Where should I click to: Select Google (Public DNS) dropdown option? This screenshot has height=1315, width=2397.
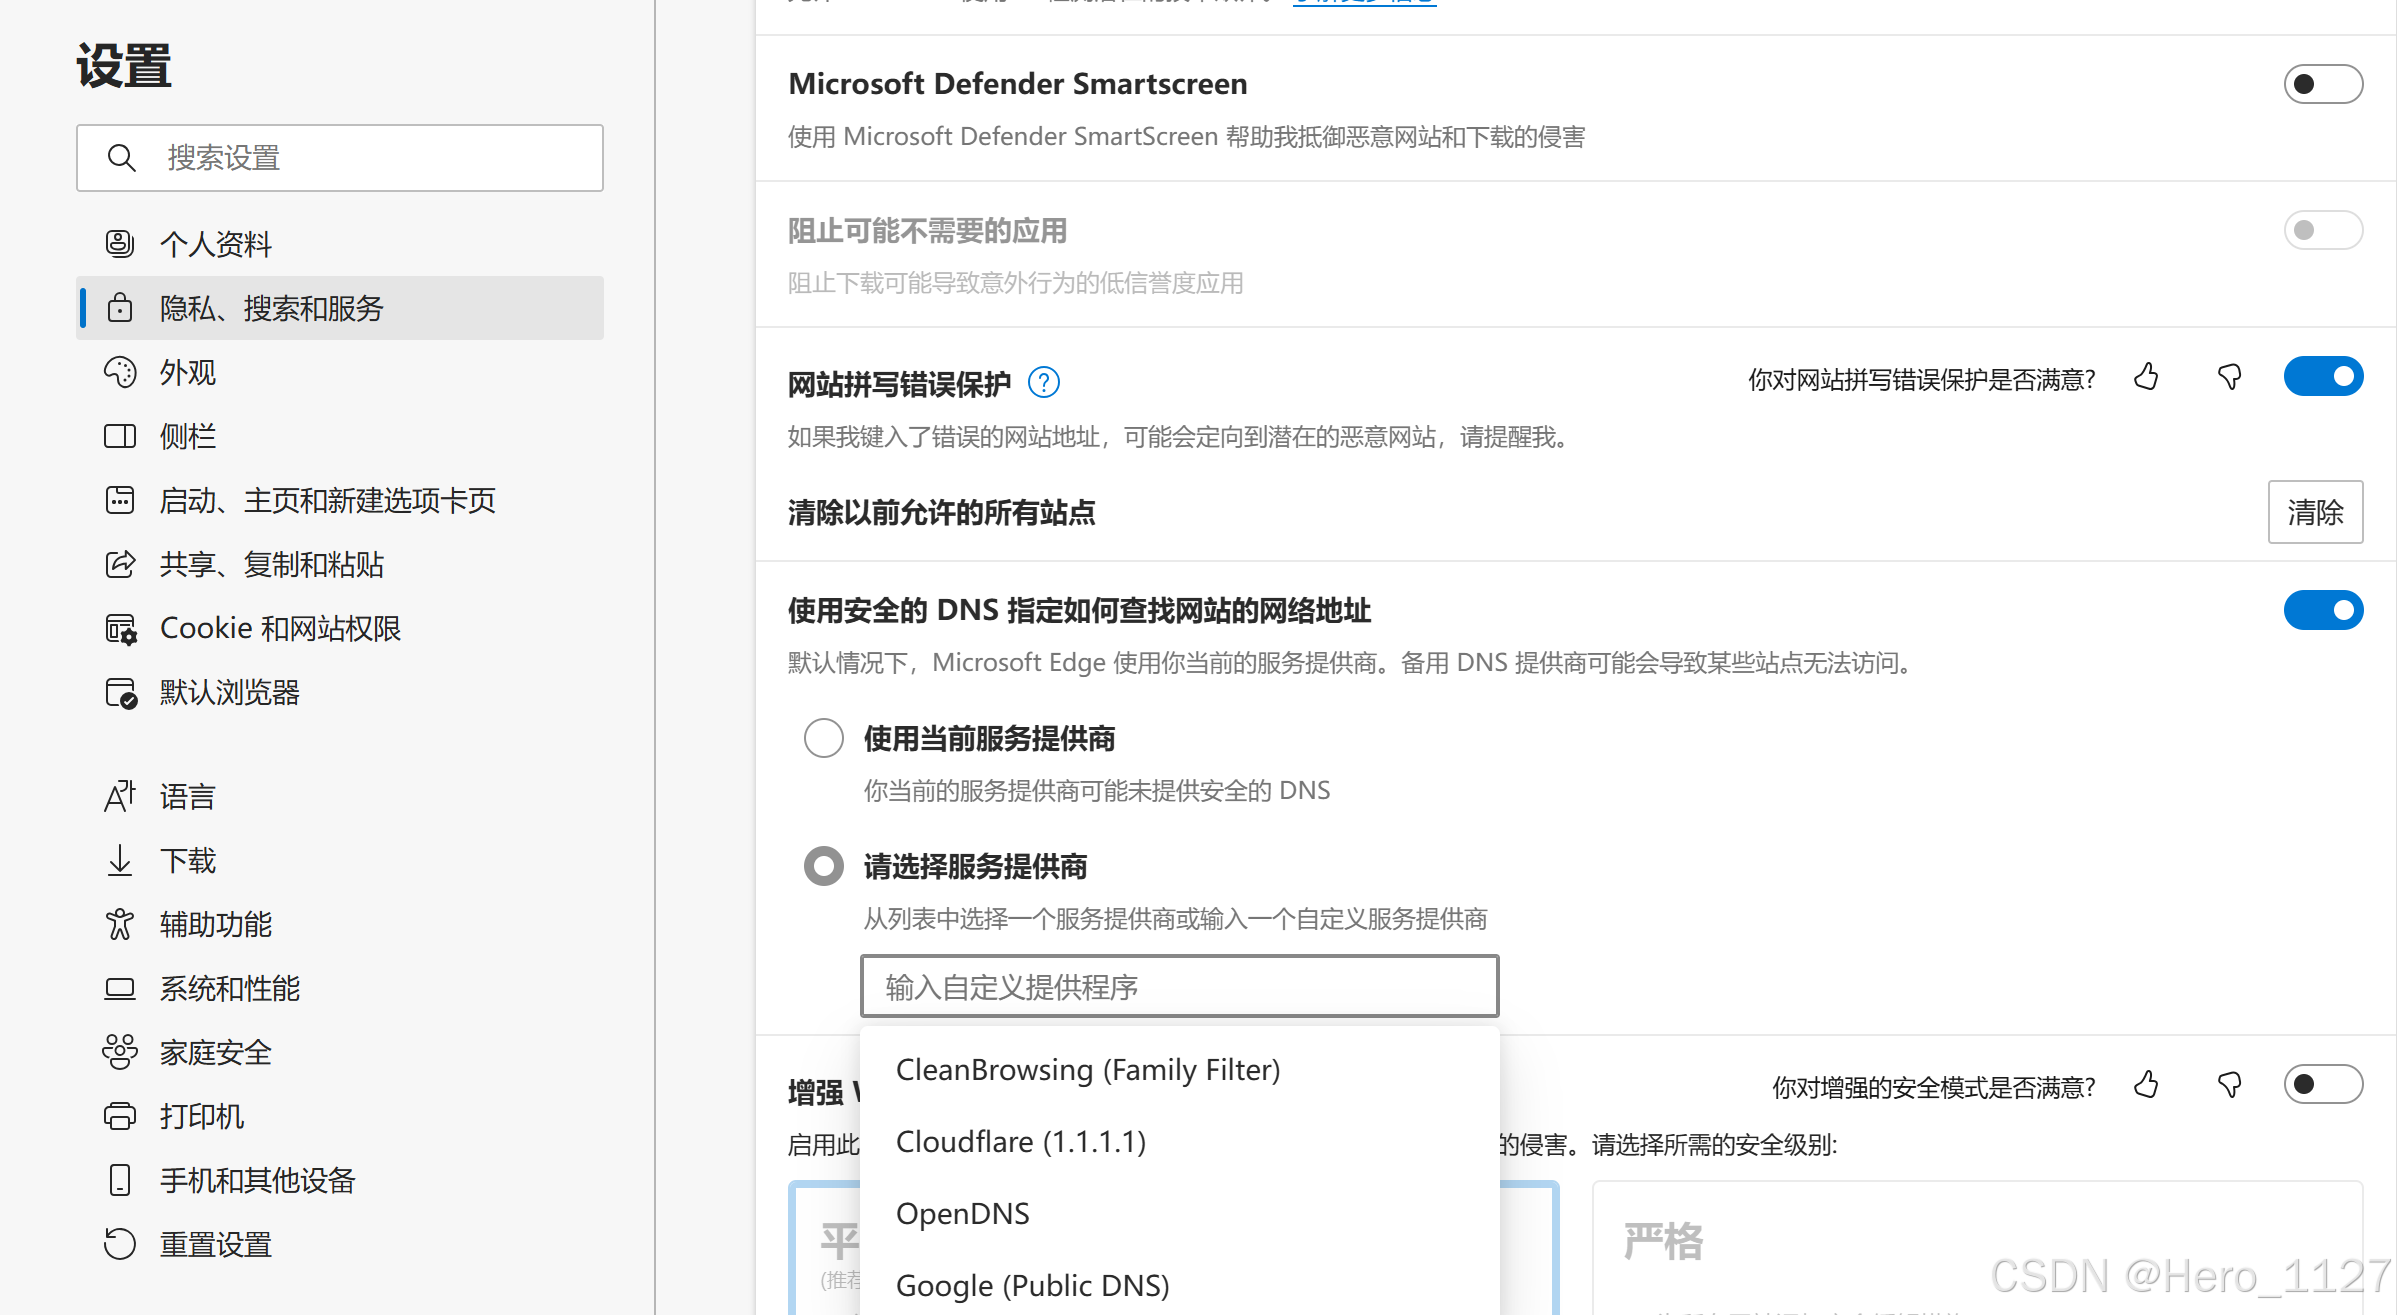[x=1032, y=1286]
